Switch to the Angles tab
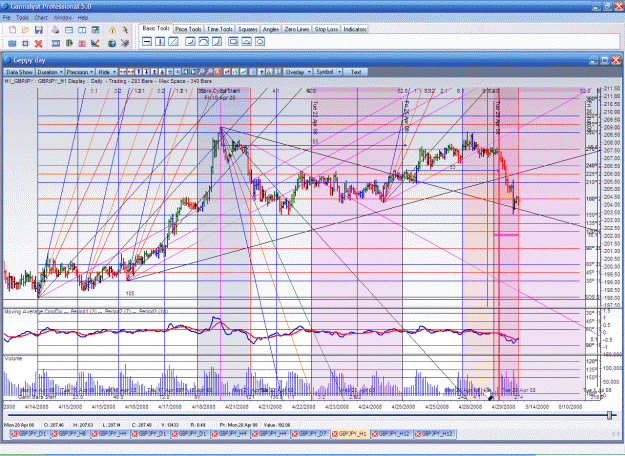 coord(271,29)
